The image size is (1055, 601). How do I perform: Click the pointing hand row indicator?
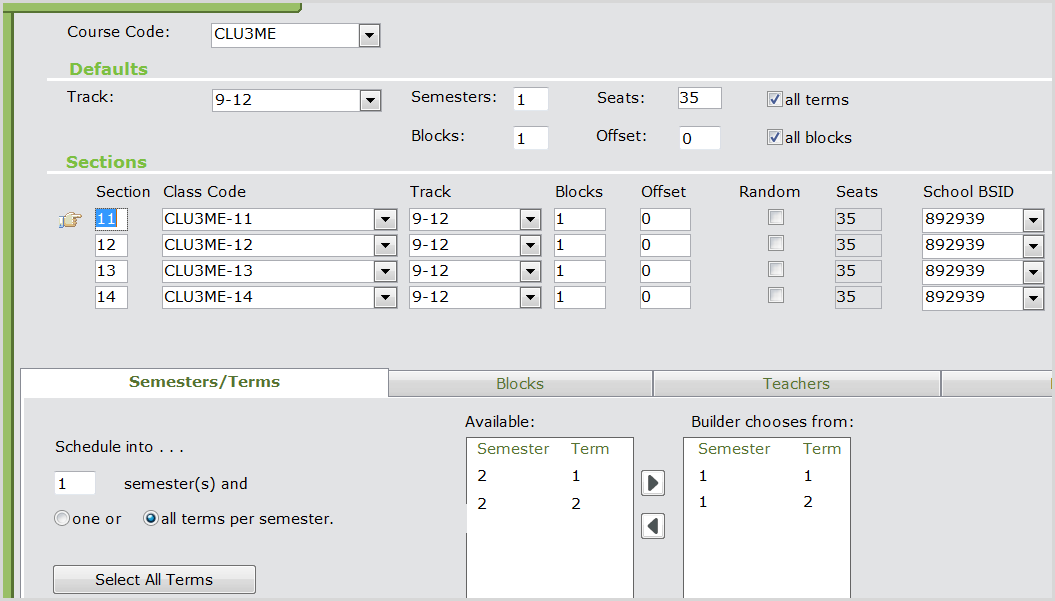(70, 220)
